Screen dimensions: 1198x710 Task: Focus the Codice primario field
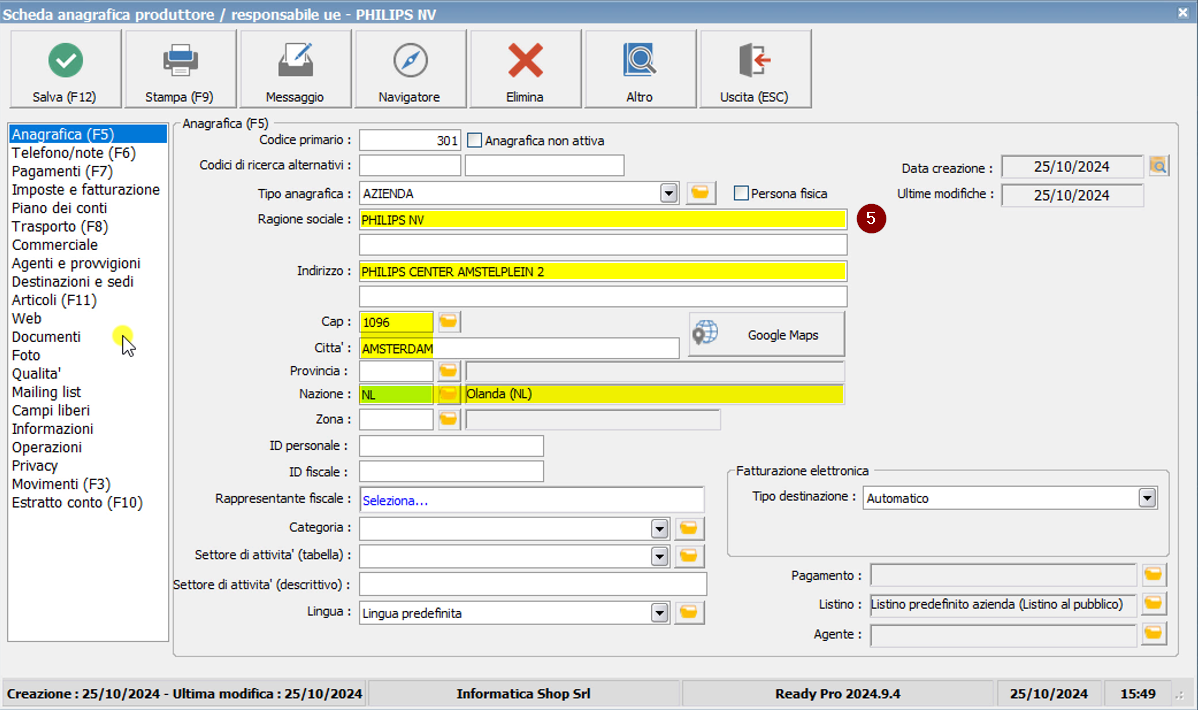pyautogui.click(x=410, y=141)
